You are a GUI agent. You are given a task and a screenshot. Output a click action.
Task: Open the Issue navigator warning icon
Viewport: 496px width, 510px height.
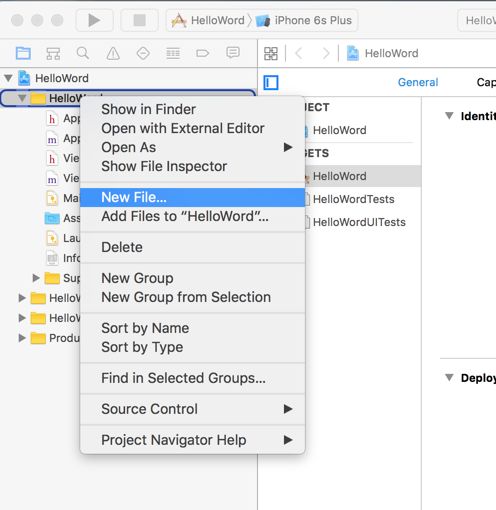(113, 53)
